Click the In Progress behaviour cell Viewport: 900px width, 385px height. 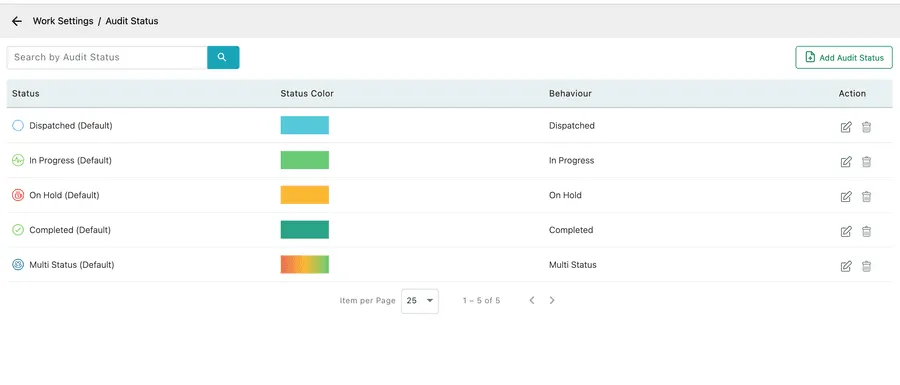click(572, 160)
